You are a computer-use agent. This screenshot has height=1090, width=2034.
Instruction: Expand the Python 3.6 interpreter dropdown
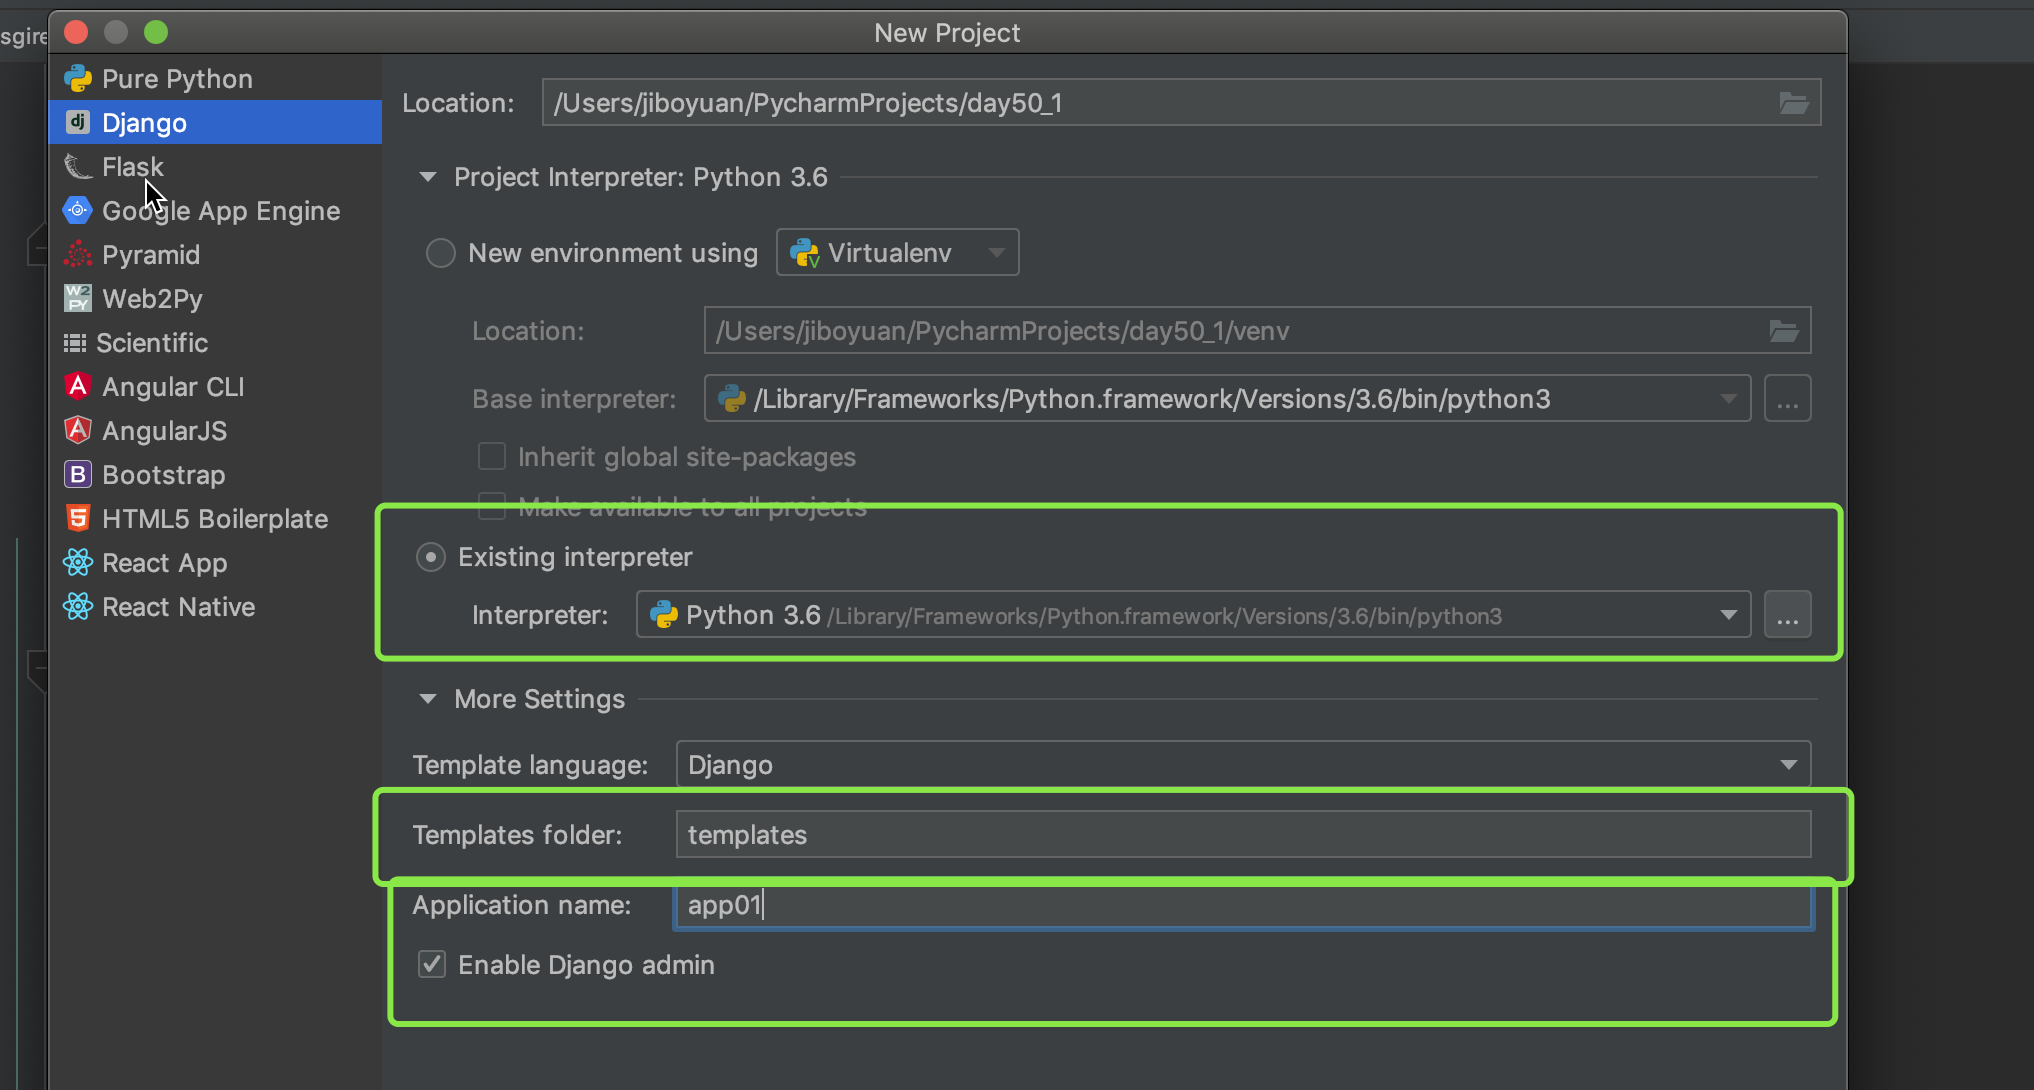pos(1728,615)
